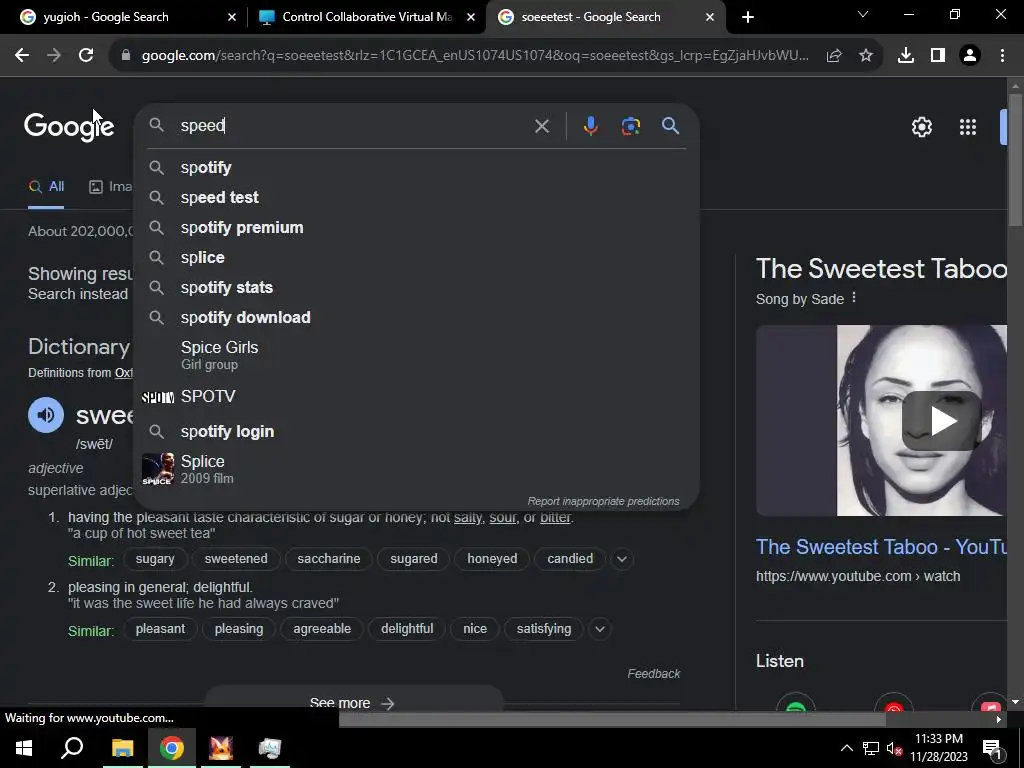Start voice search with microphone icon
Screen dimensions: 1024x768
pos(590,125)
